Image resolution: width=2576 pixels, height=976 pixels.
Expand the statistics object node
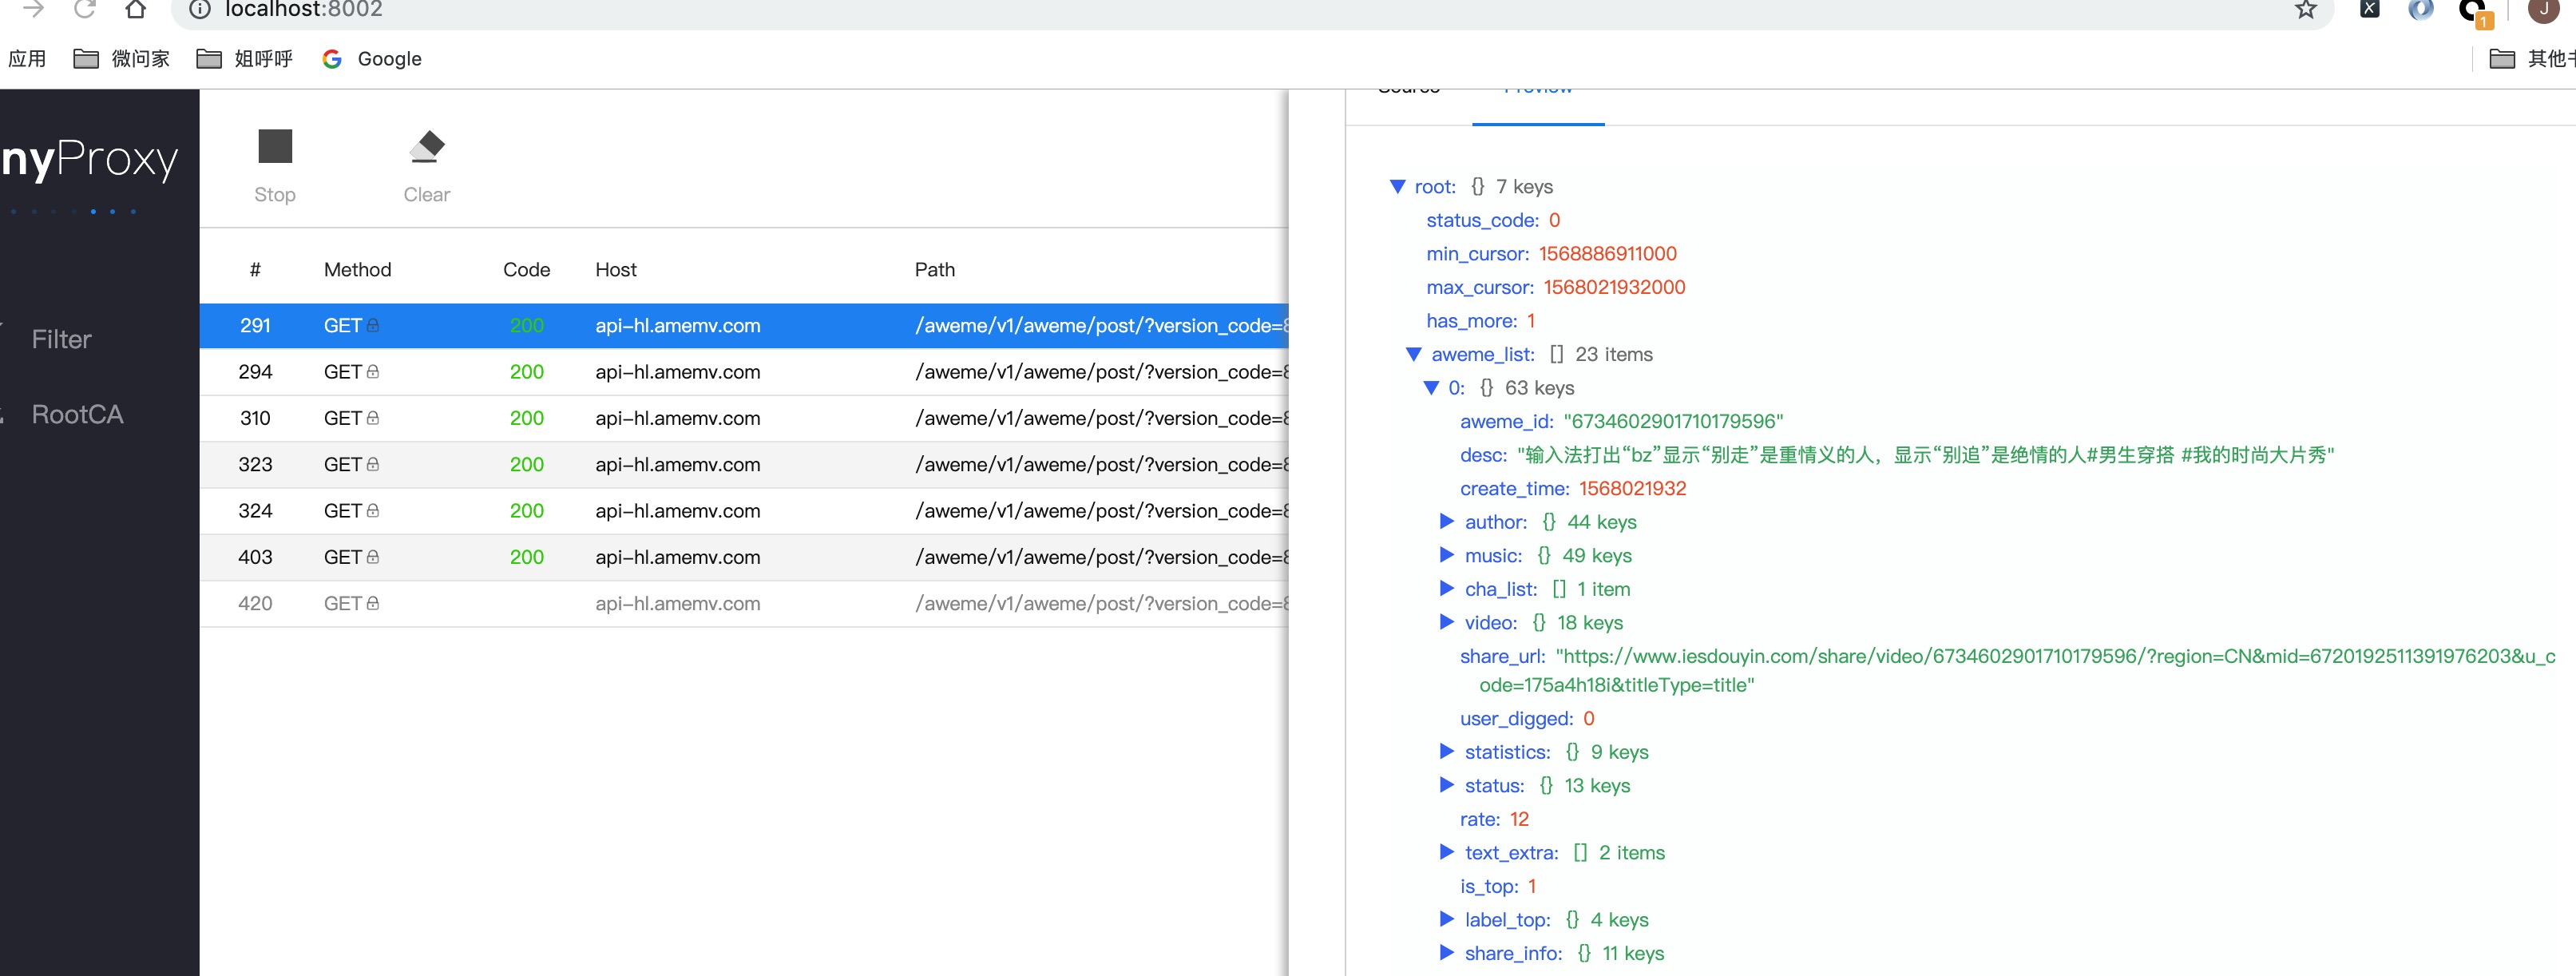(x=1446, y=752)
